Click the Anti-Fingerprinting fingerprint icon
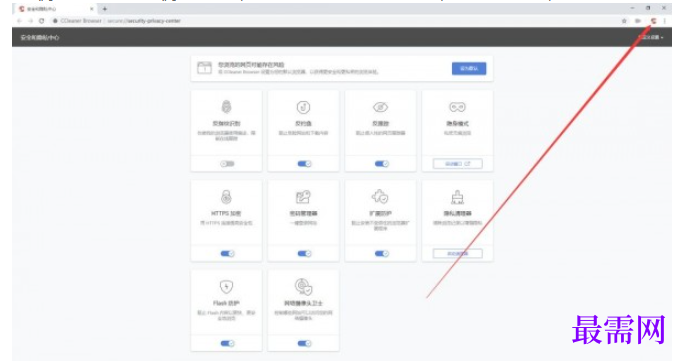Screen dimensions: 684x361 226,107
